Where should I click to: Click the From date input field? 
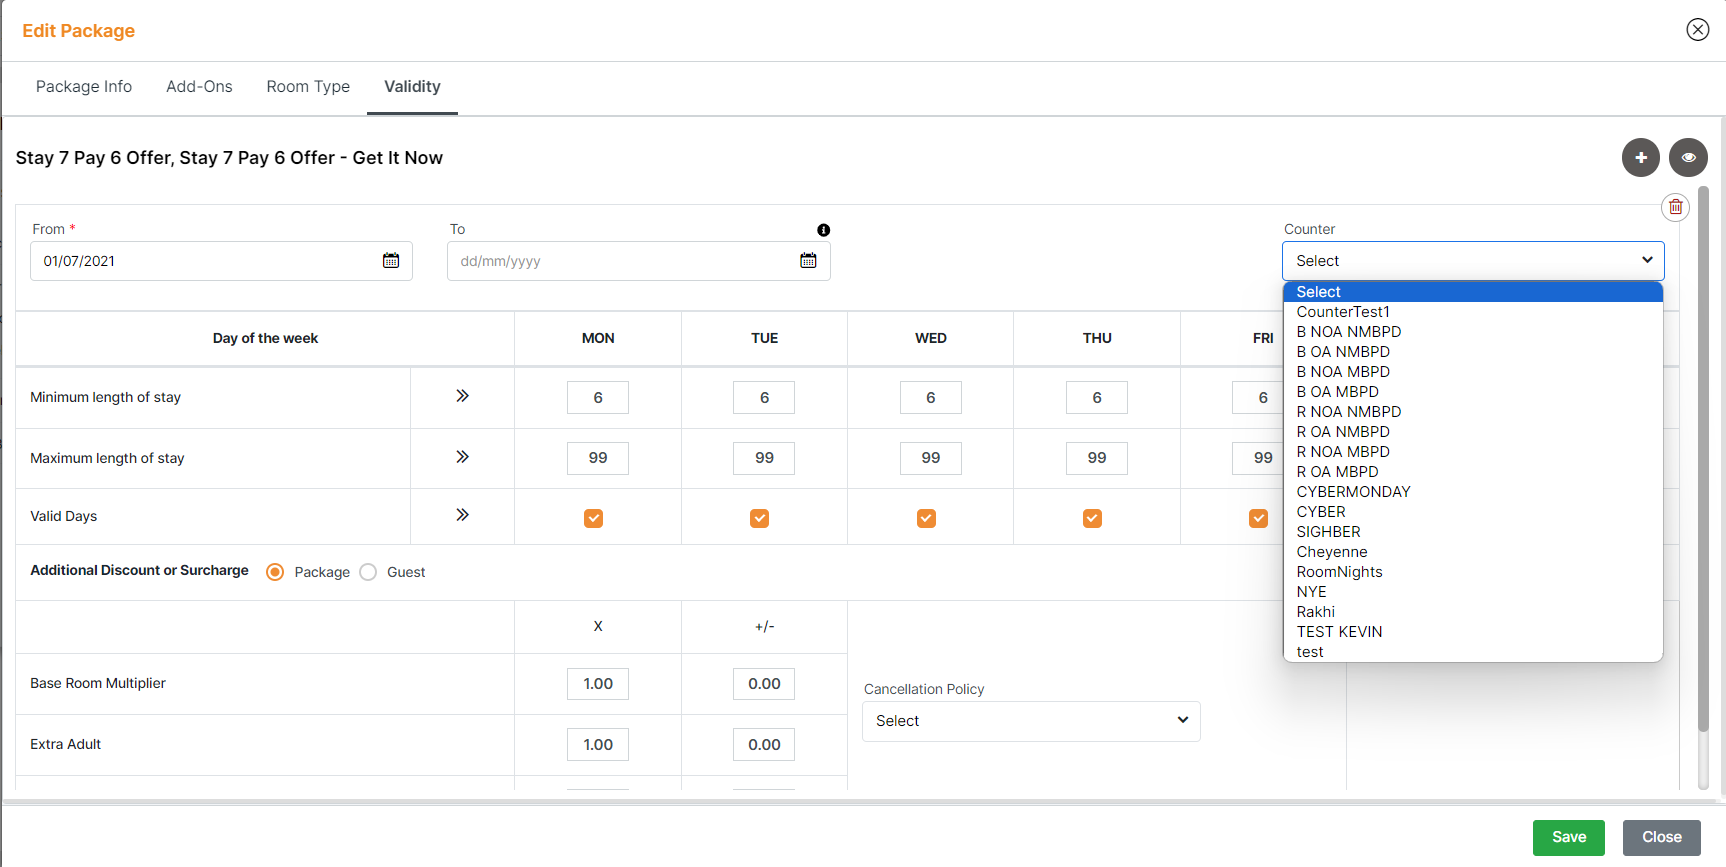(221, 261)
